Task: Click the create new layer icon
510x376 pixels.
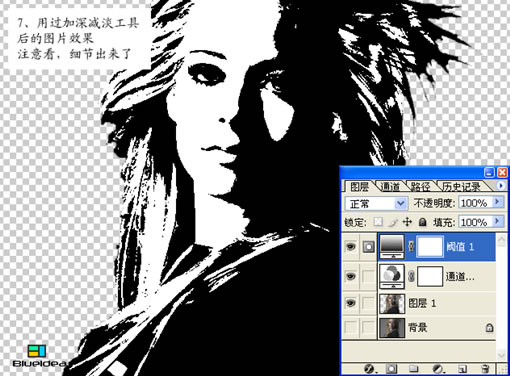Action: coord(462,369)
